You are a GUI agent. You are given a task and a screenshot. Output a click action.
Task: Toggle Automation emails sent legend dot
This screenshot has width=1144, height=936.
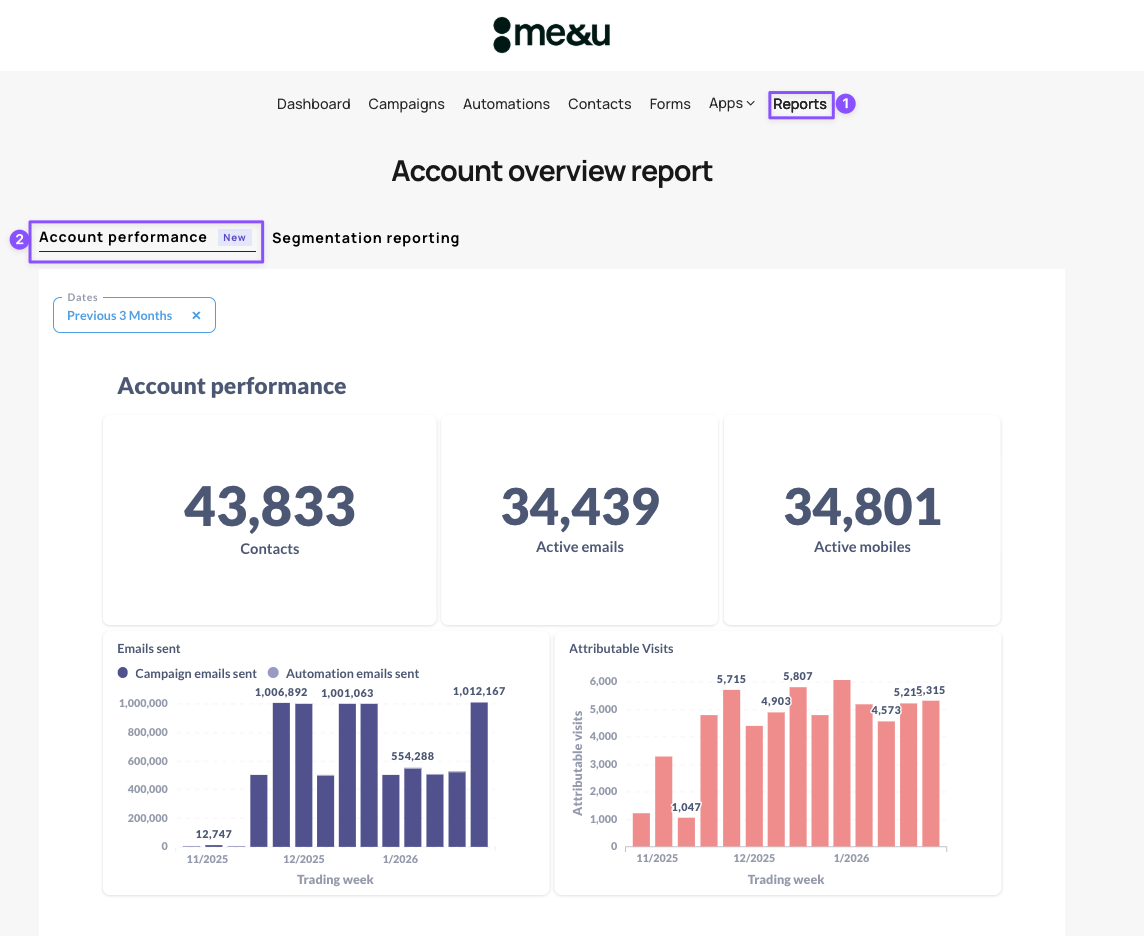273,674
